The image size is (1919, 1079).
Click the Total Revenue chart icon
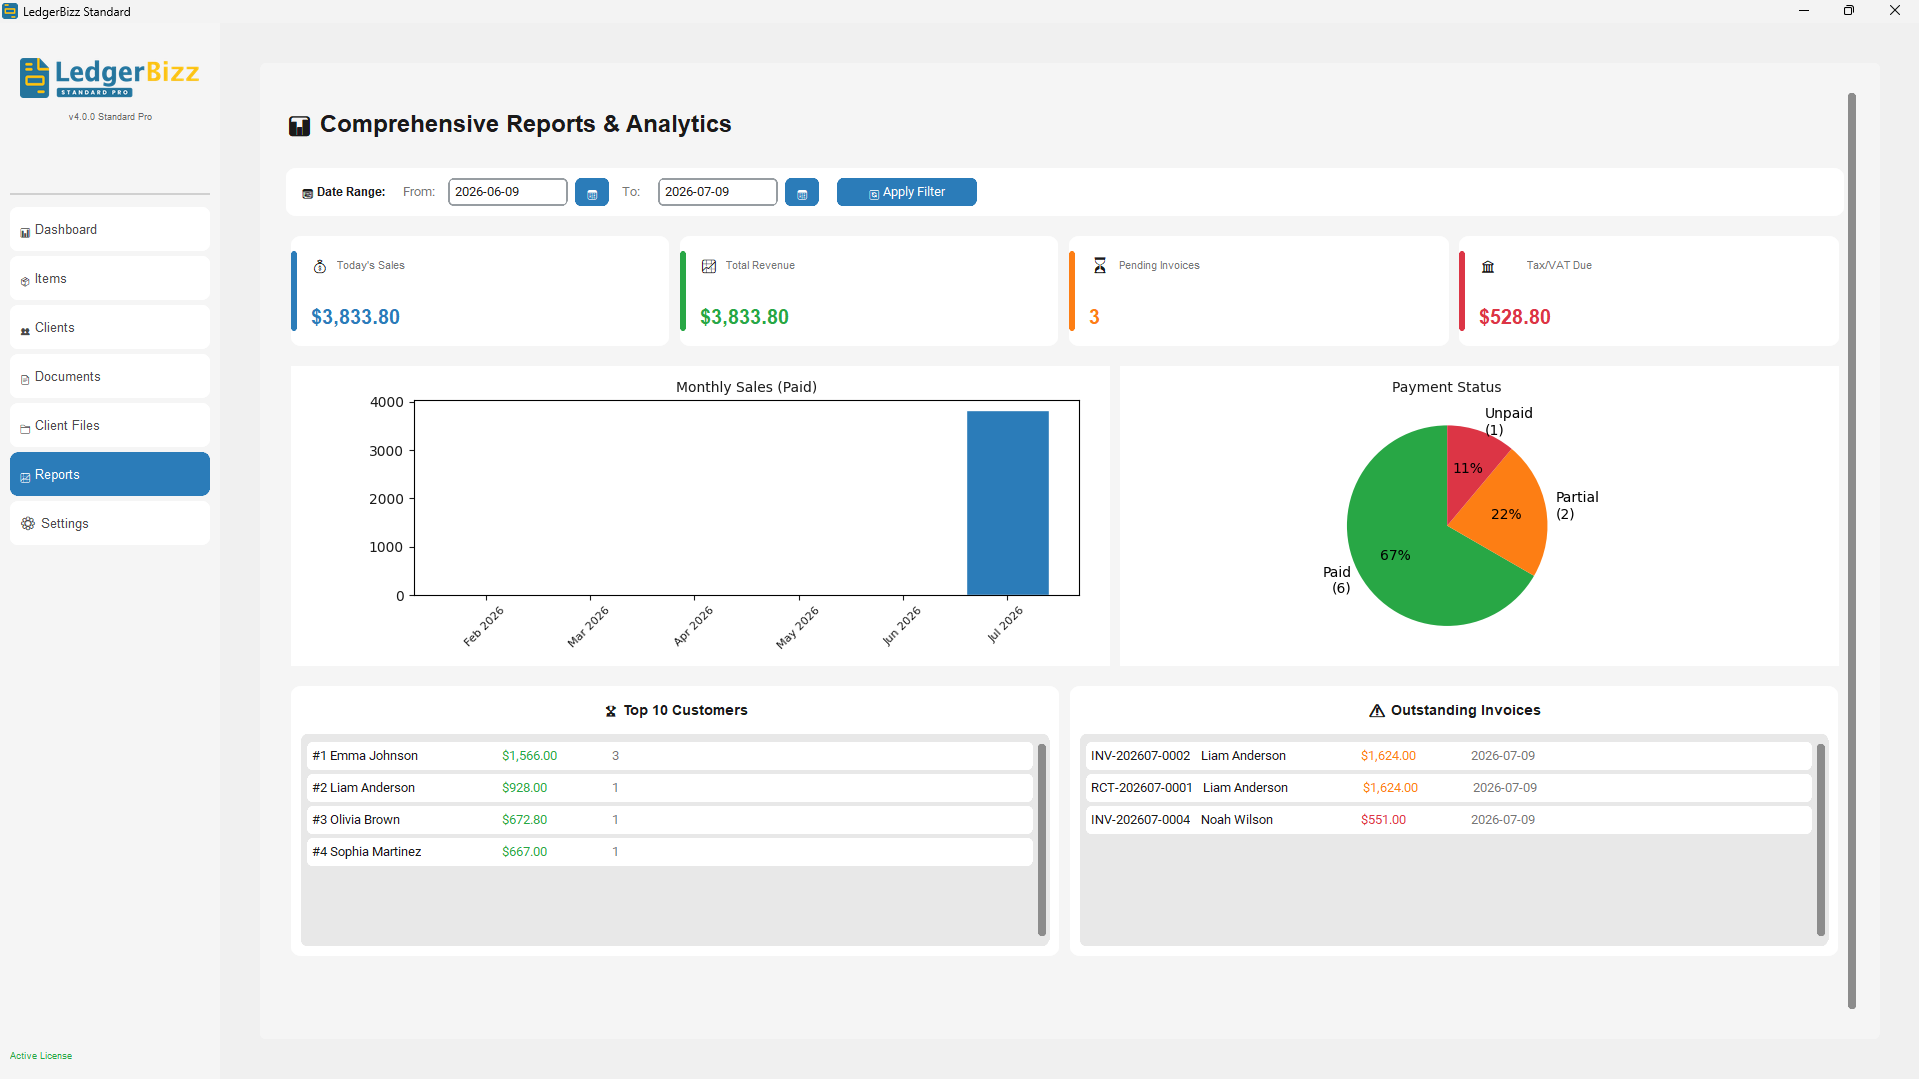point(709,266)
